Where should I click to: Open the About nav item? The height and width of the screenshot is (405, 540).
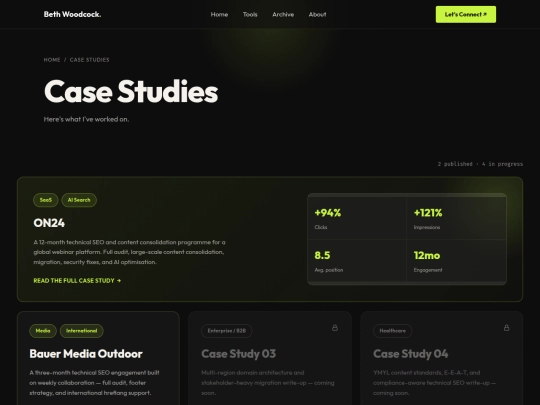[318, 14]
